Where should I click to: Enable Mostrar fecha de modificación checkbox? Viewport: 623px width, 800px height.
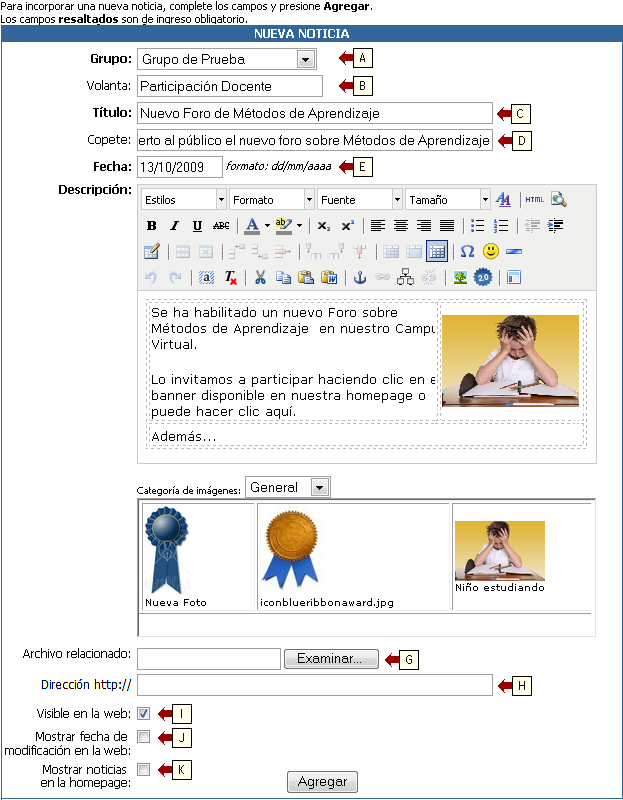click(x=144, y=737)
